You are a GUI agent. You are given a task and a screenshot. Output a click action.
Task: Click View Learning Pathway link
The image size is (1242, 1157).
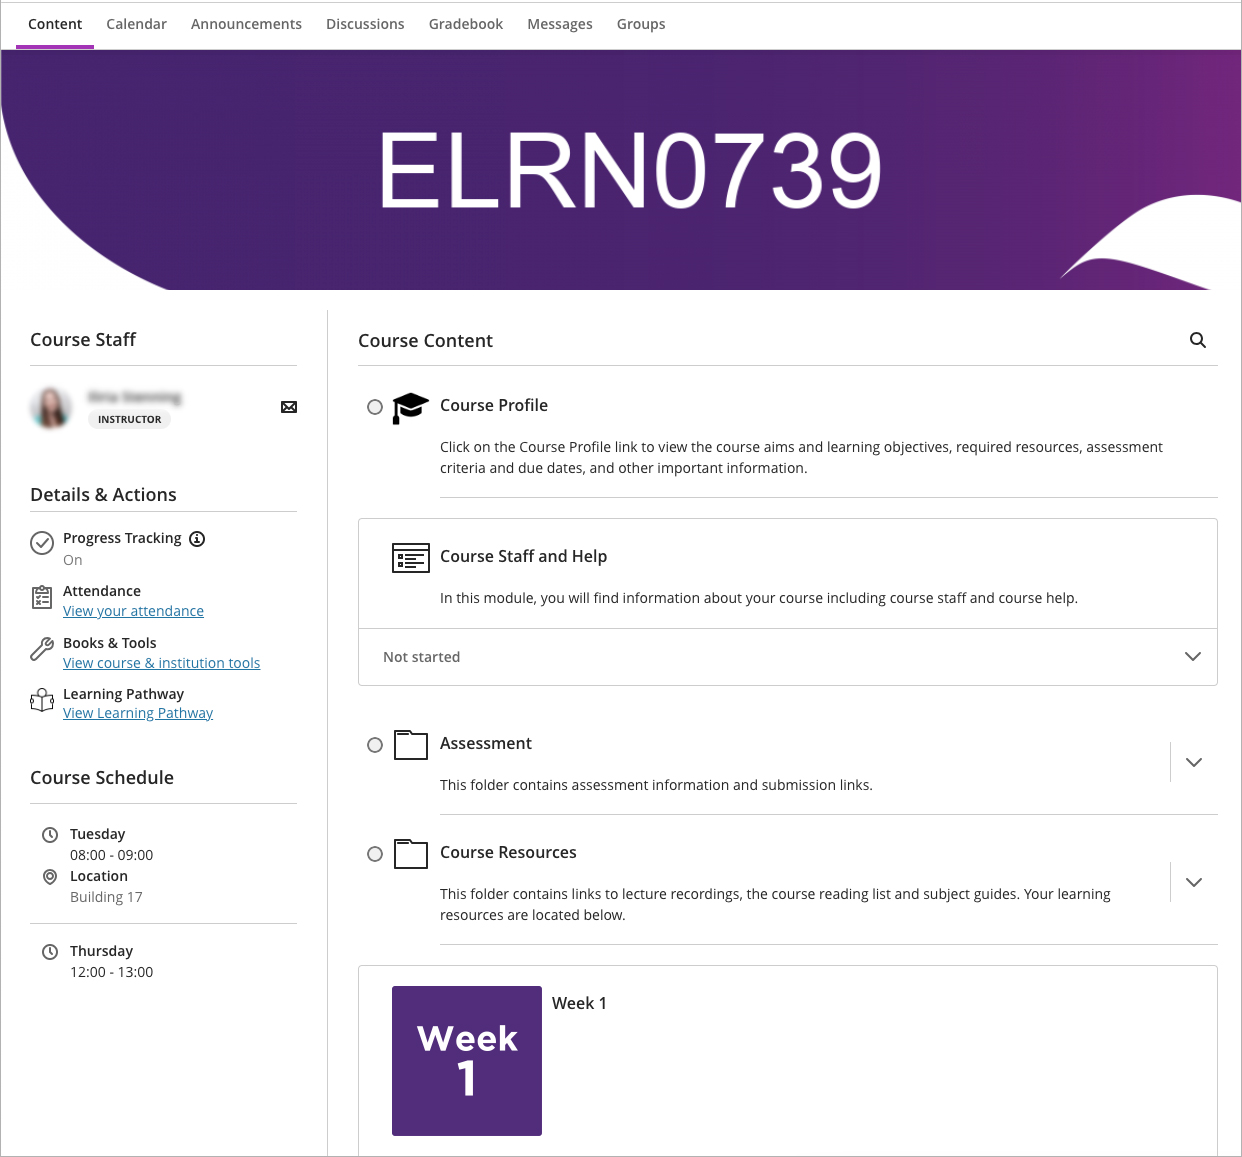coord(137,712)
